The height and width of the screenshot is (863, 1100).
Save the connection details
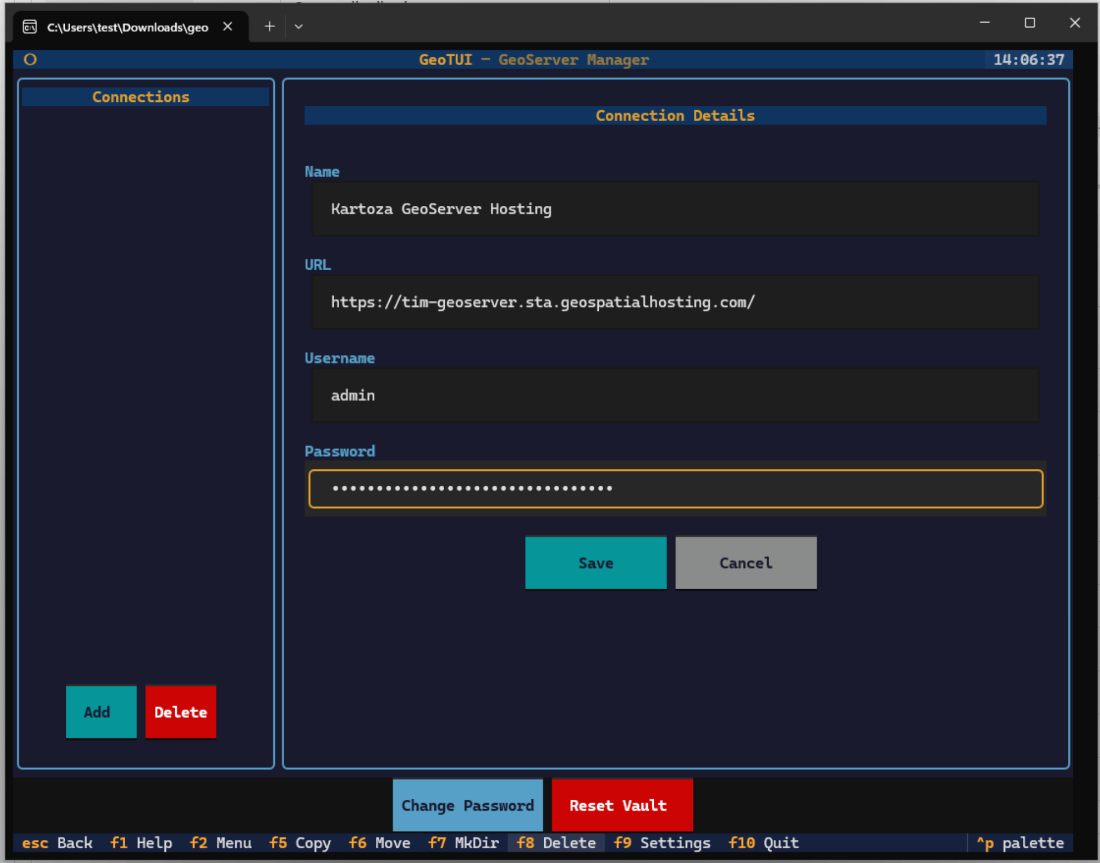[x=596, y=563]
